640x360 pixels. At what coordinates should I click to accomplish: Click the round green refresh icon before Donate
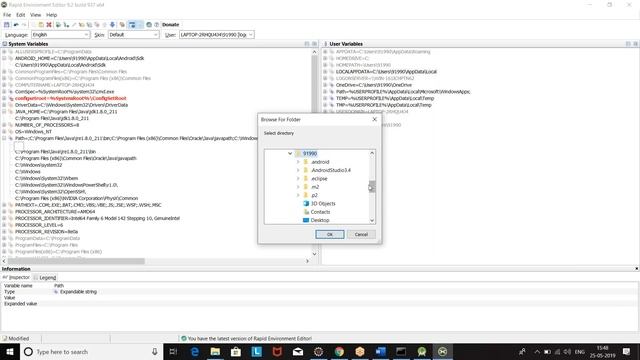coord(149,25)
